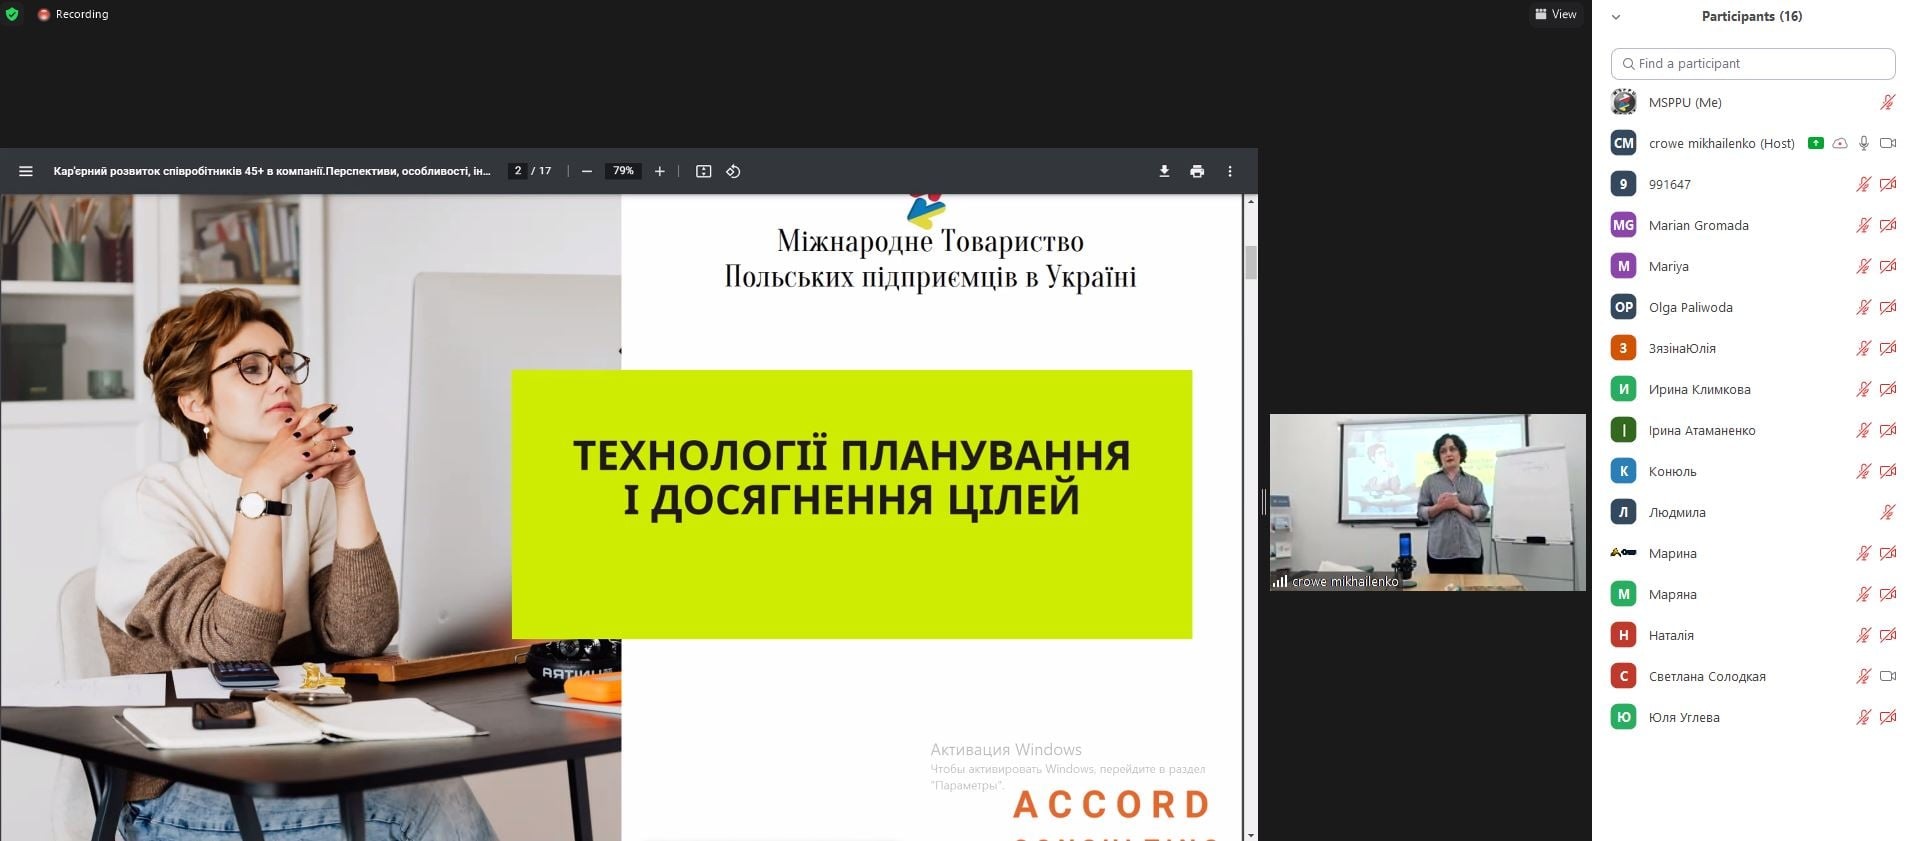Open the PDF viewer sidebar menu
The image size is (1909, 841).
tap(26, 172)
